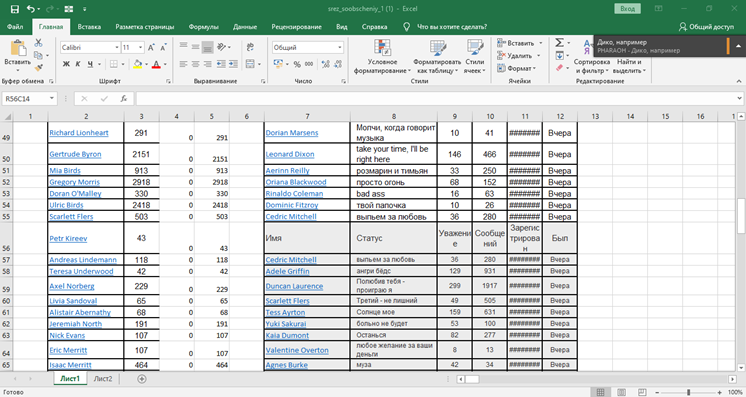Center text horizontally

click(x=195, y=64)
